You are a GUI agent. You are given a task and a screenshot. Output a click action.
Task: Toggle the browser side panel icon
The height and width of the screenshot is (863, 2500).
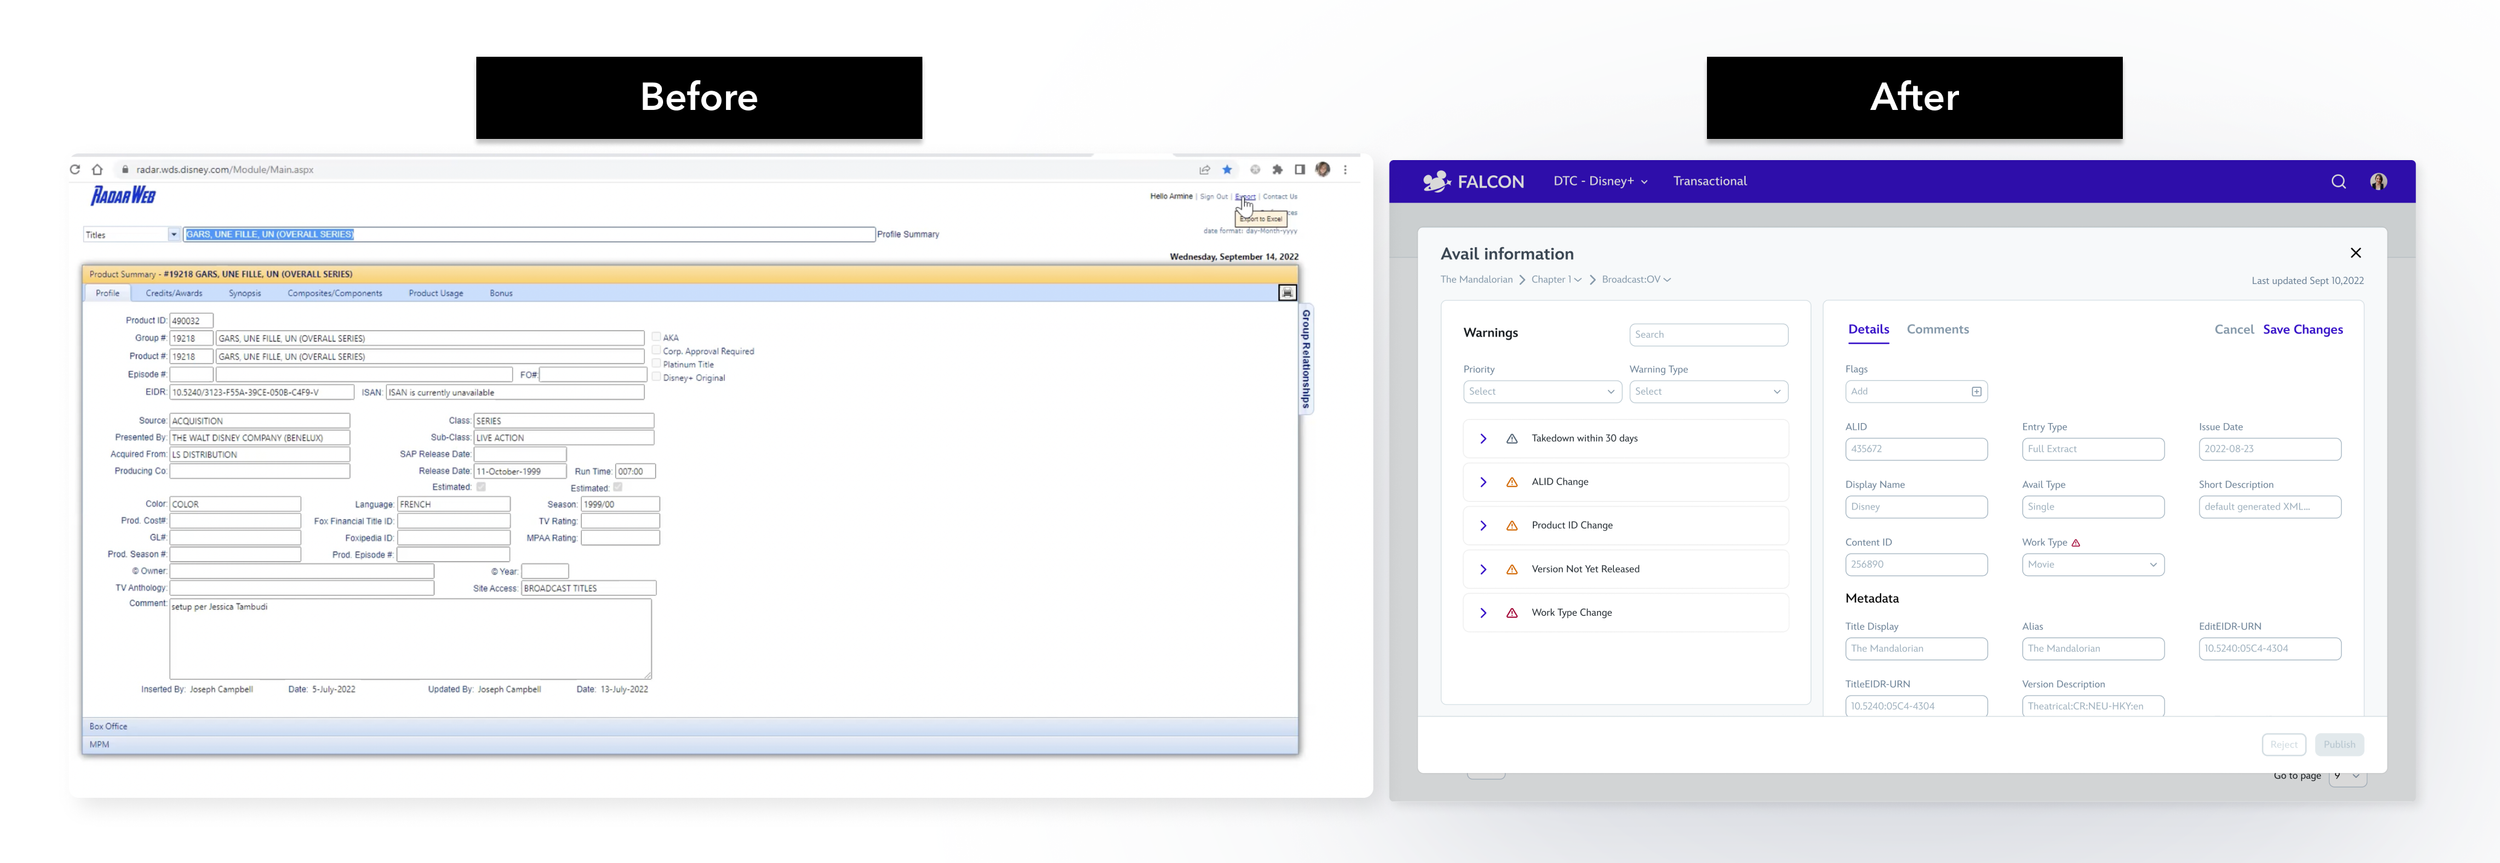(x=1300, y=170)
